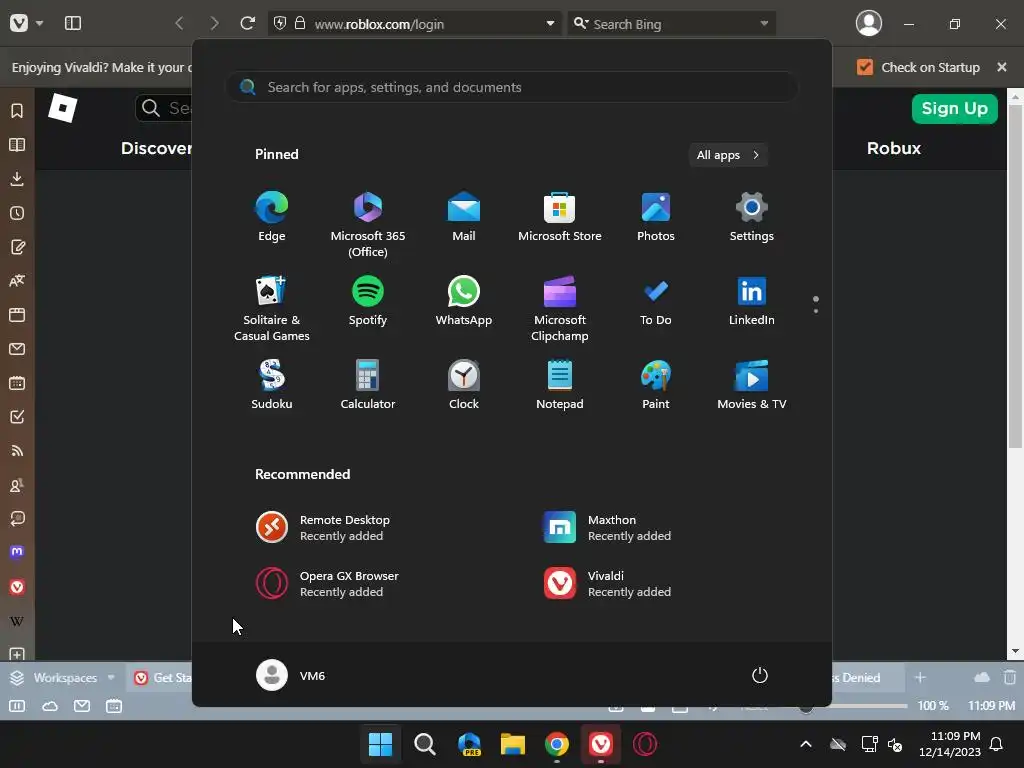Open the Calculator app
Screen dimensions: 1024x768
point(368,385)
